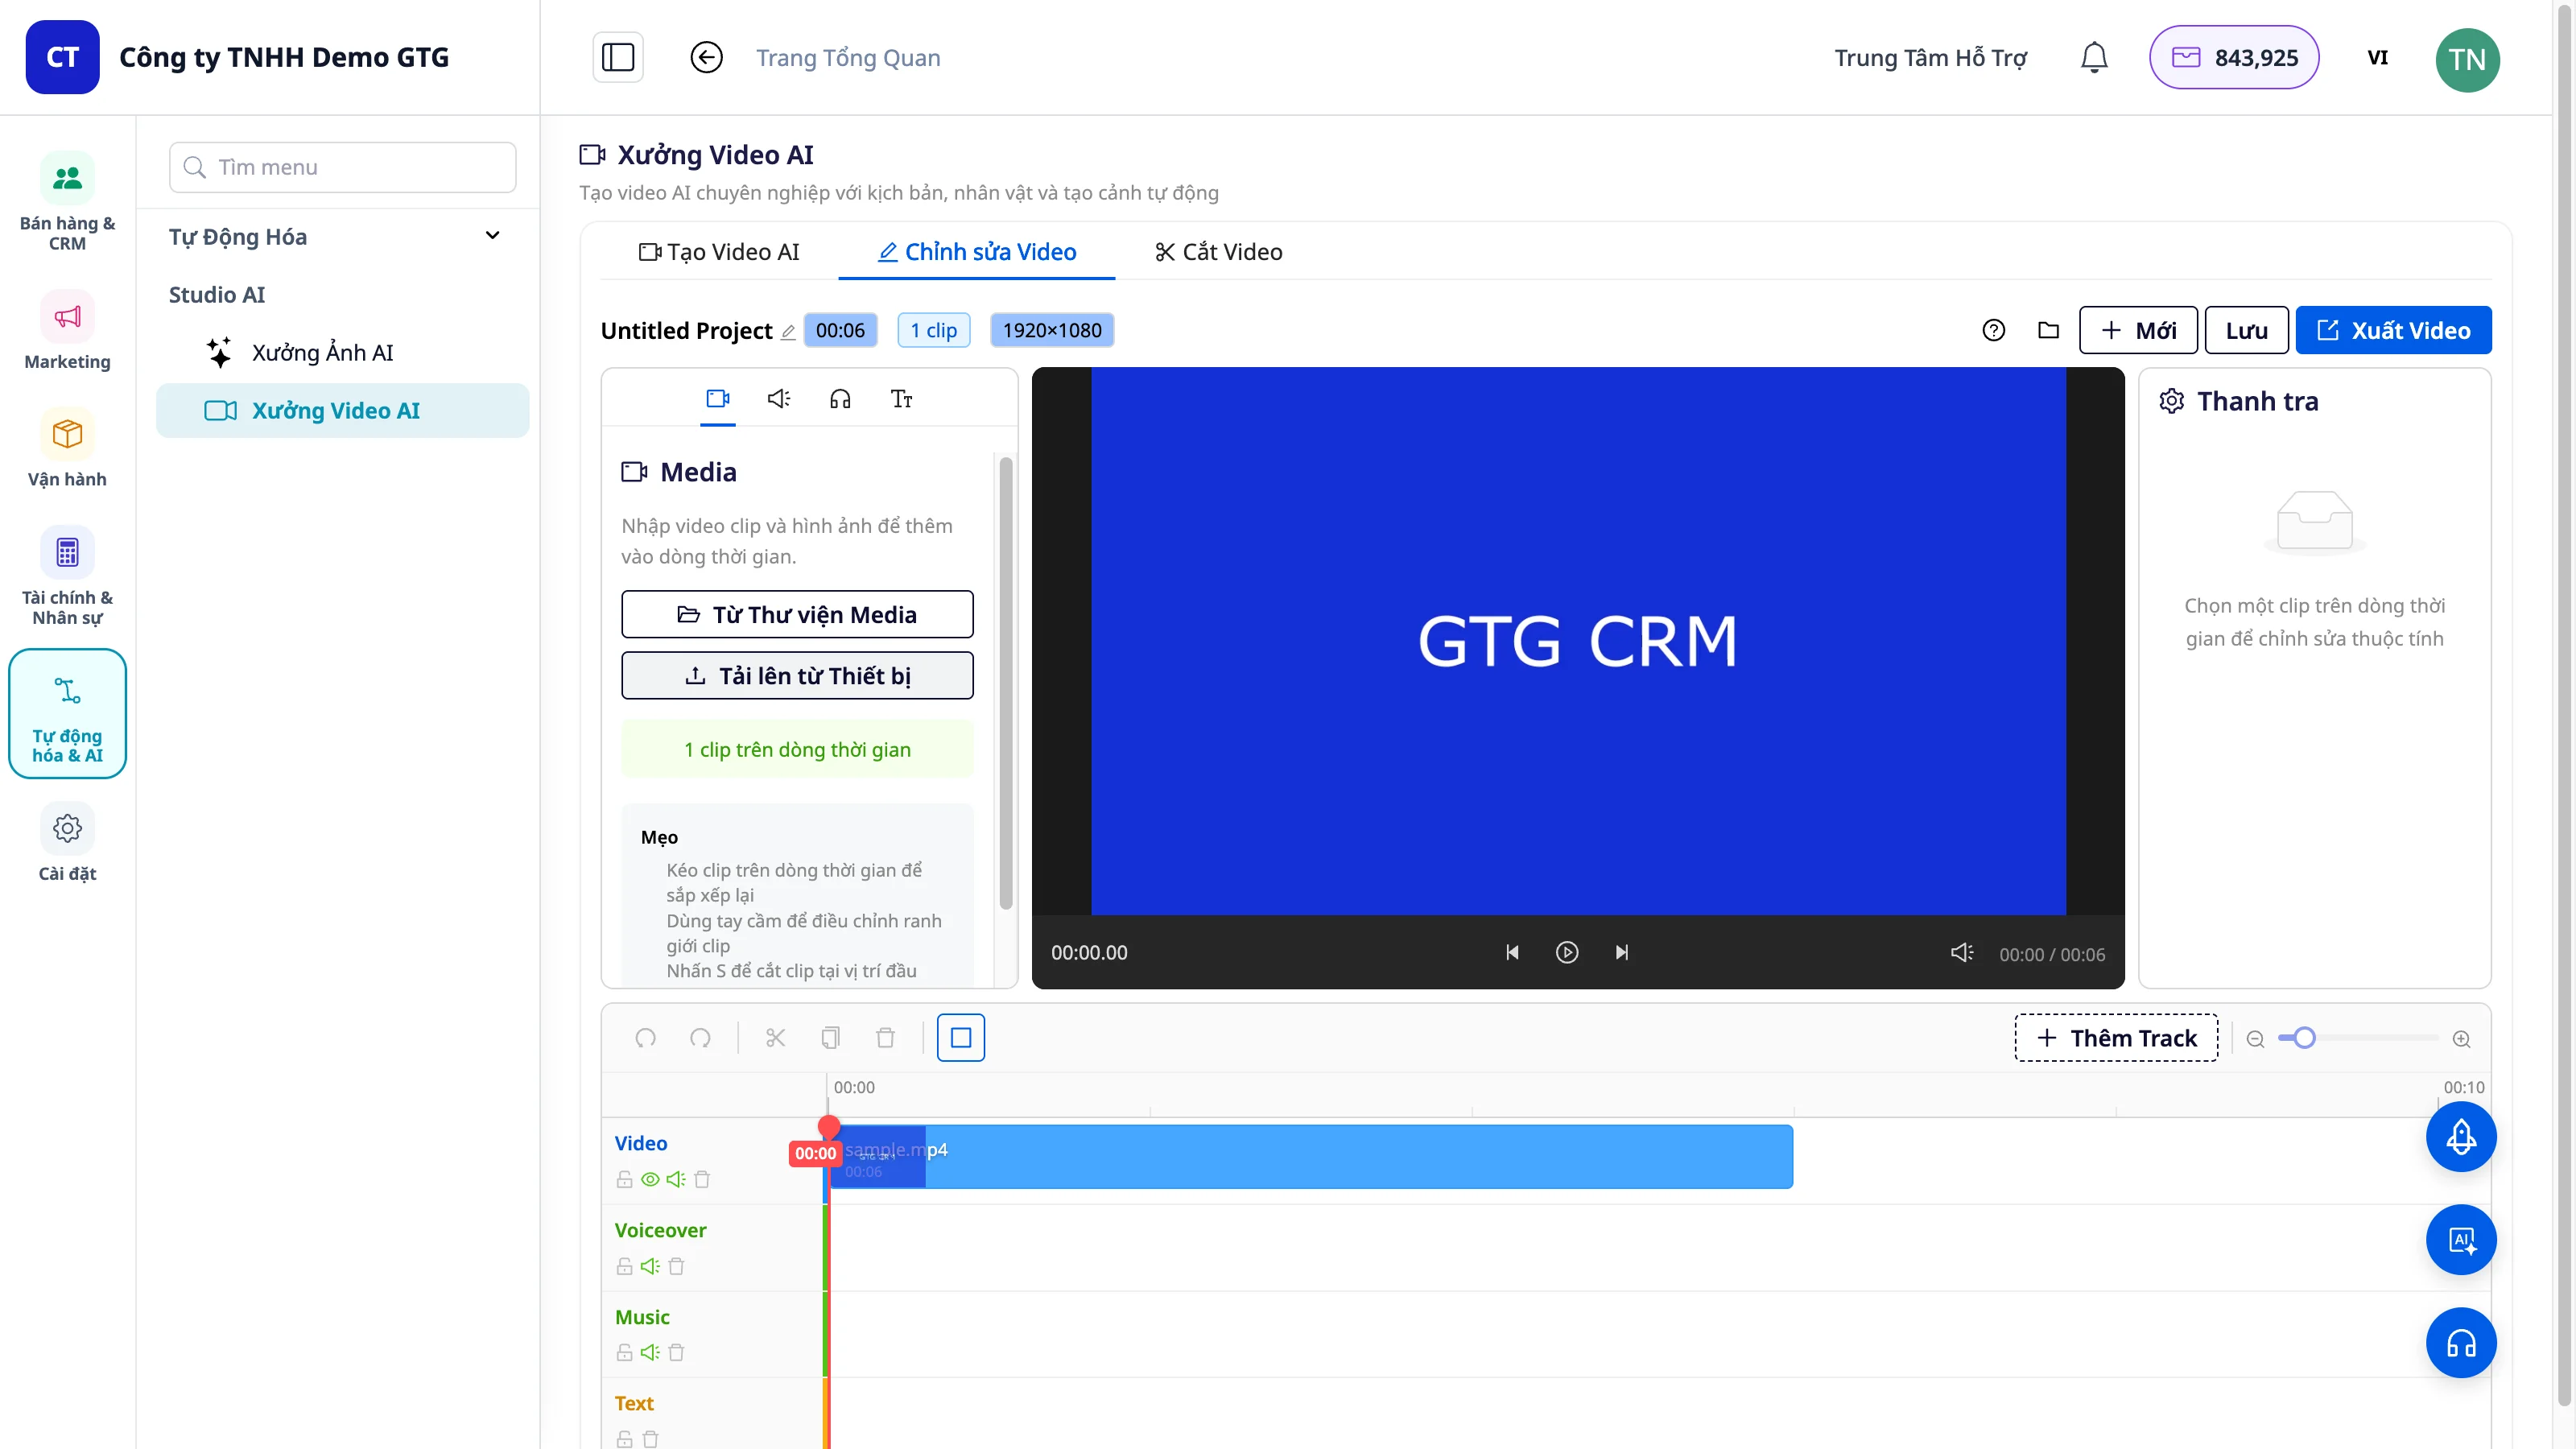2576x1449 pixels.
Task: Click the delete clip trash icon in toolbar
Action: click(885, 1037)
